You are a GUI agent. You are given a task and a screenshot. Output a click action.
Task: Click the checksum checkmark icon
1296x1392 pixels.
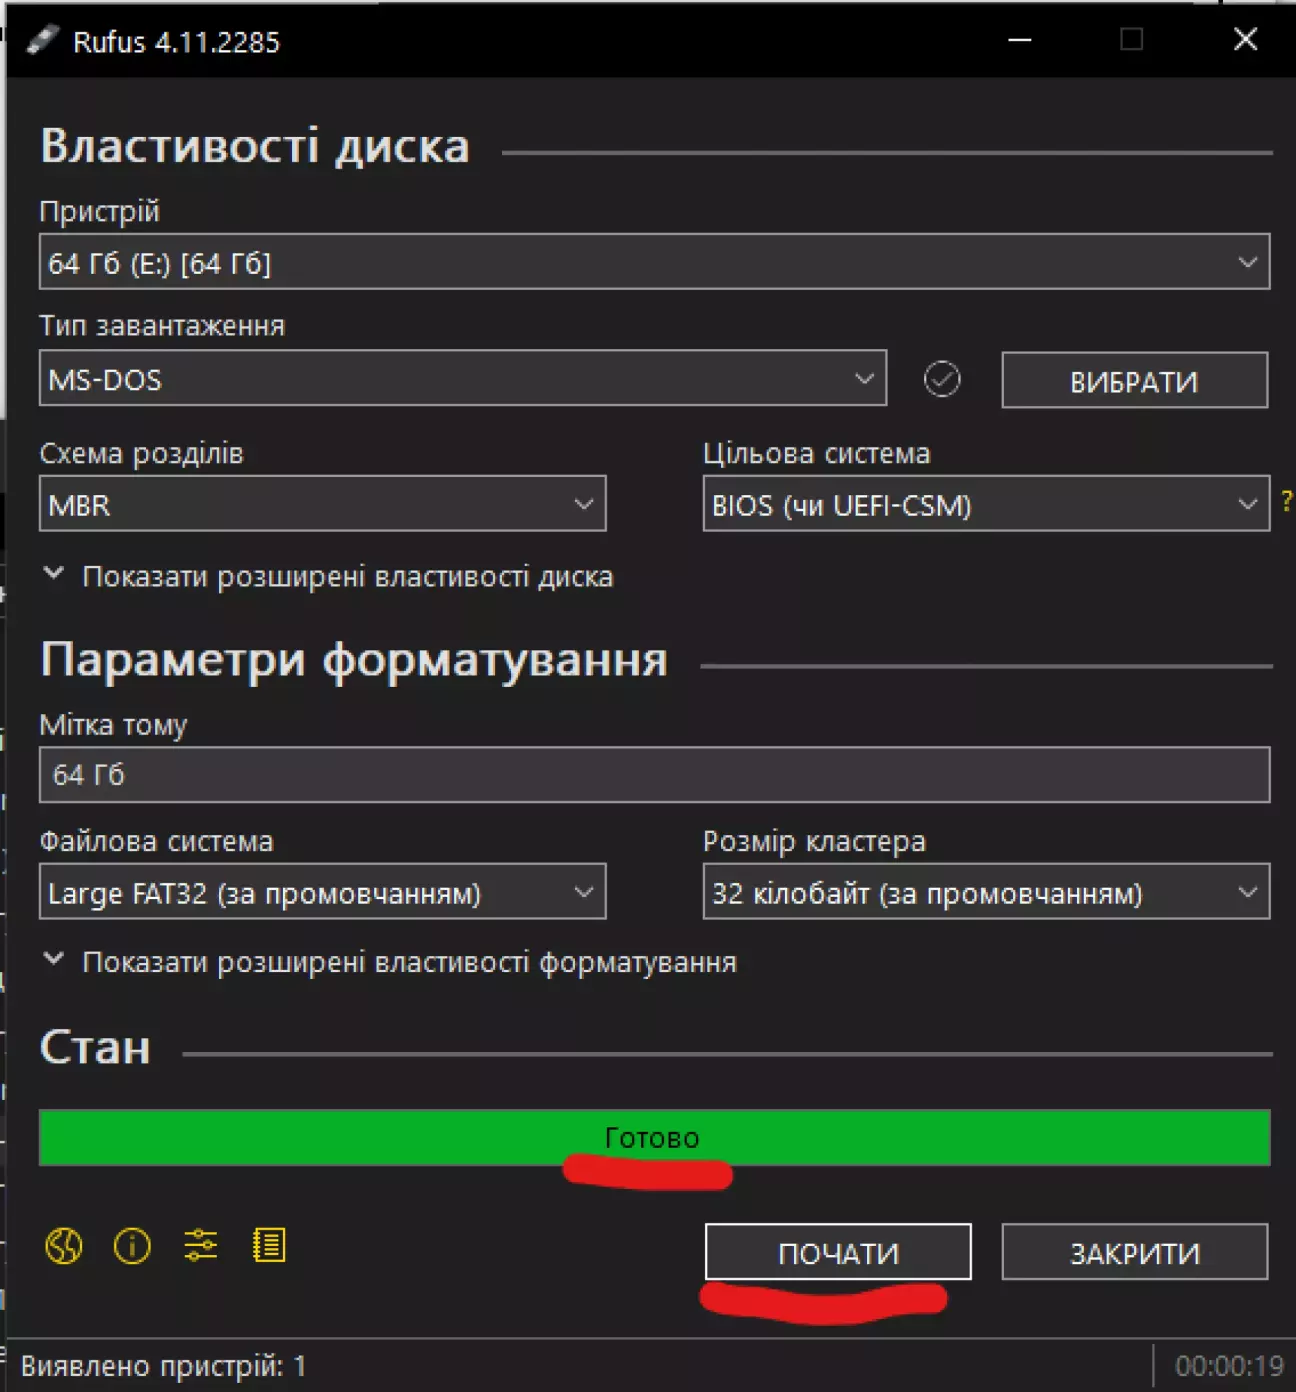pos(941,379)
